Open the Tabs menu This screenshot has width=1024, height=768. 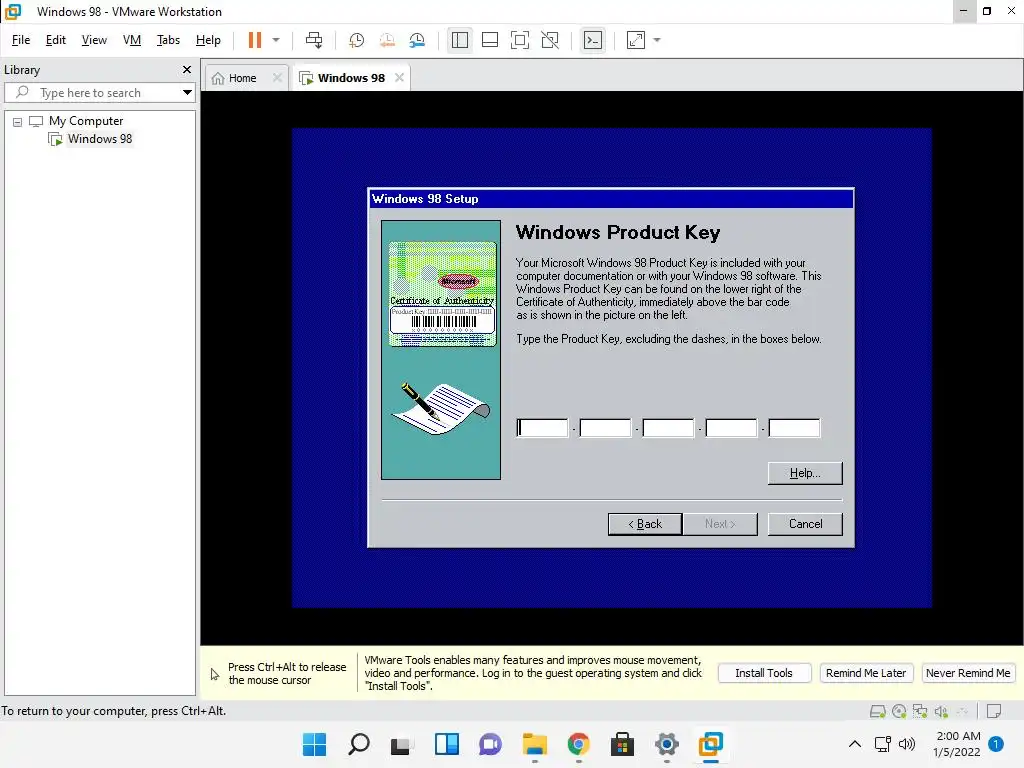click(168, 40)
